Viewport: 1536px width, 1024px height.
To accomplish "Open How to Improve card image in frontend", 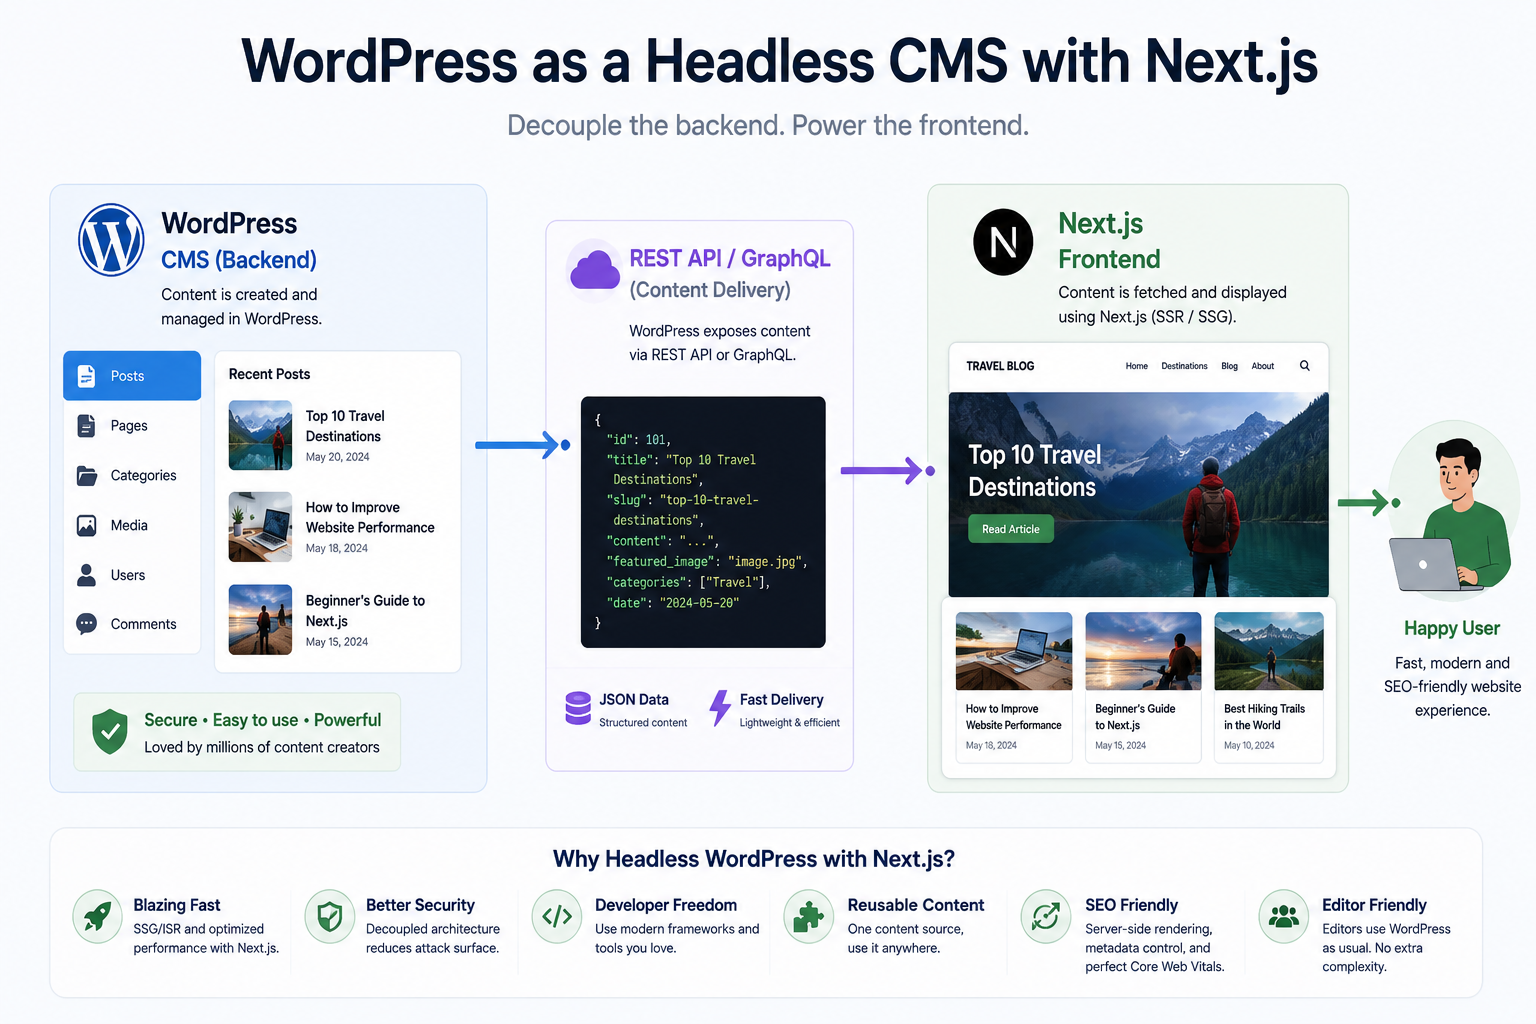I will point(1014,651).
